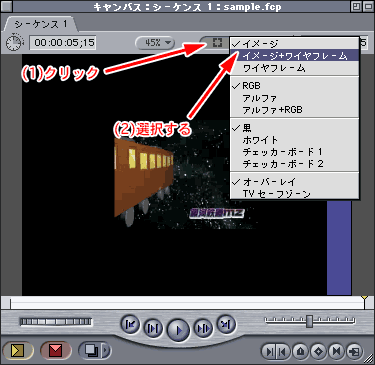Go to next edit button
The image size is (375, 365).
click(x=226, y=324)
